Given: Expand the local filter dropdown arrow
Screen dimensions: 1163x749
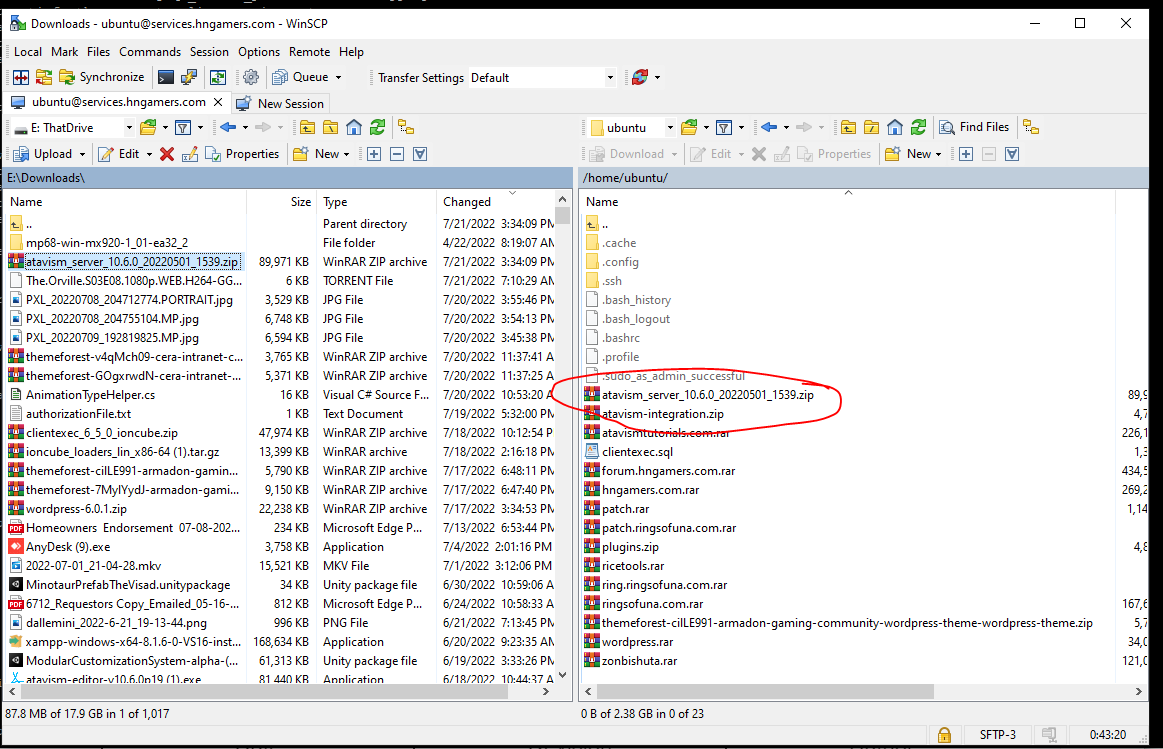Looking at the screenshot, I should point(200,128).
